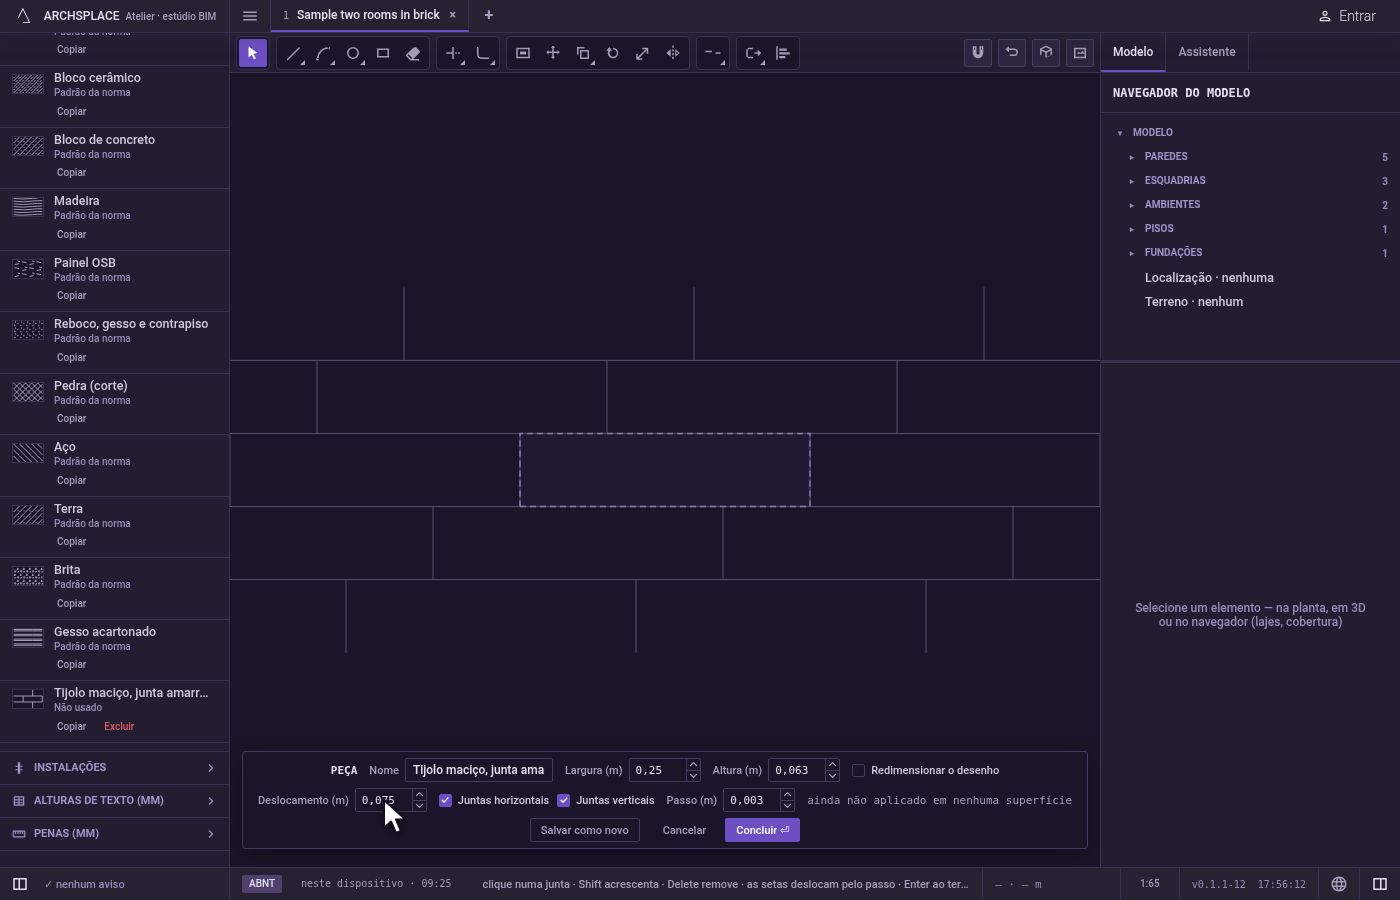Pick the arc drawing tool
Image resolution: width=1400 pixels, height=900 pixels.
(x=323, y=54)
